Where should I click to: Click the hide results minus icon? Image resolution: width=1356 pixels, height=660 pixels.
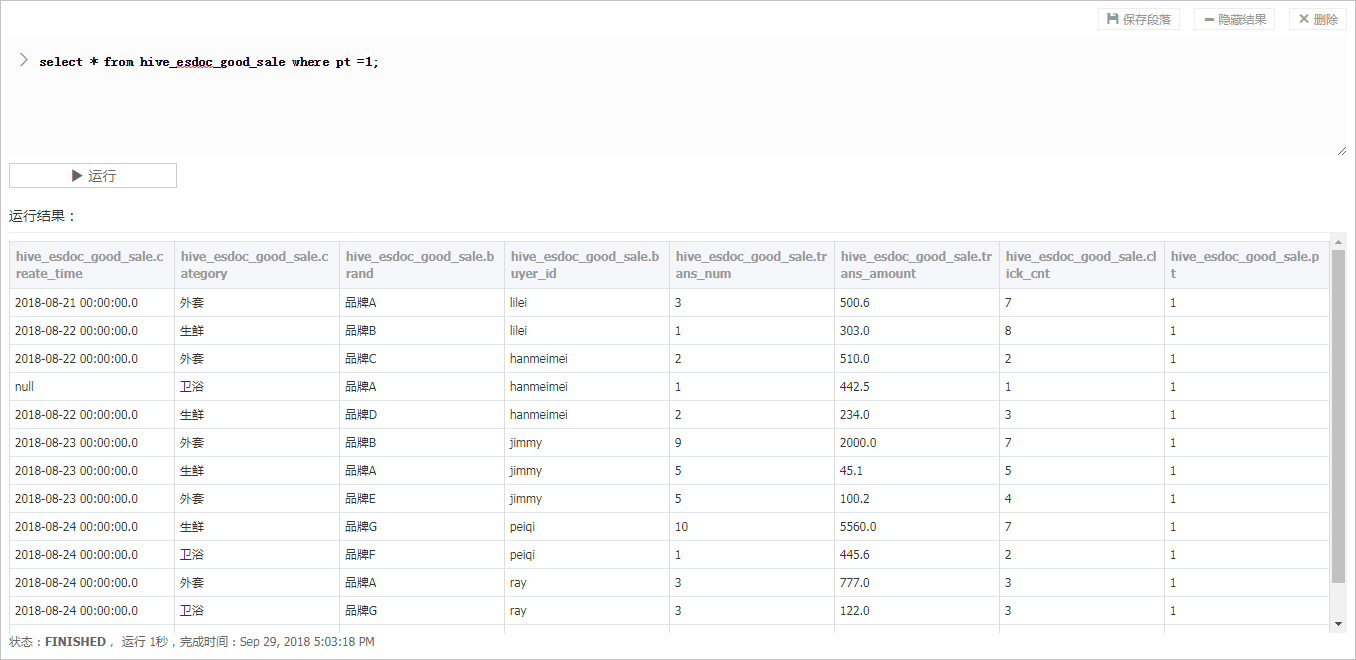pyautogui.click(x=1208, y=19)
